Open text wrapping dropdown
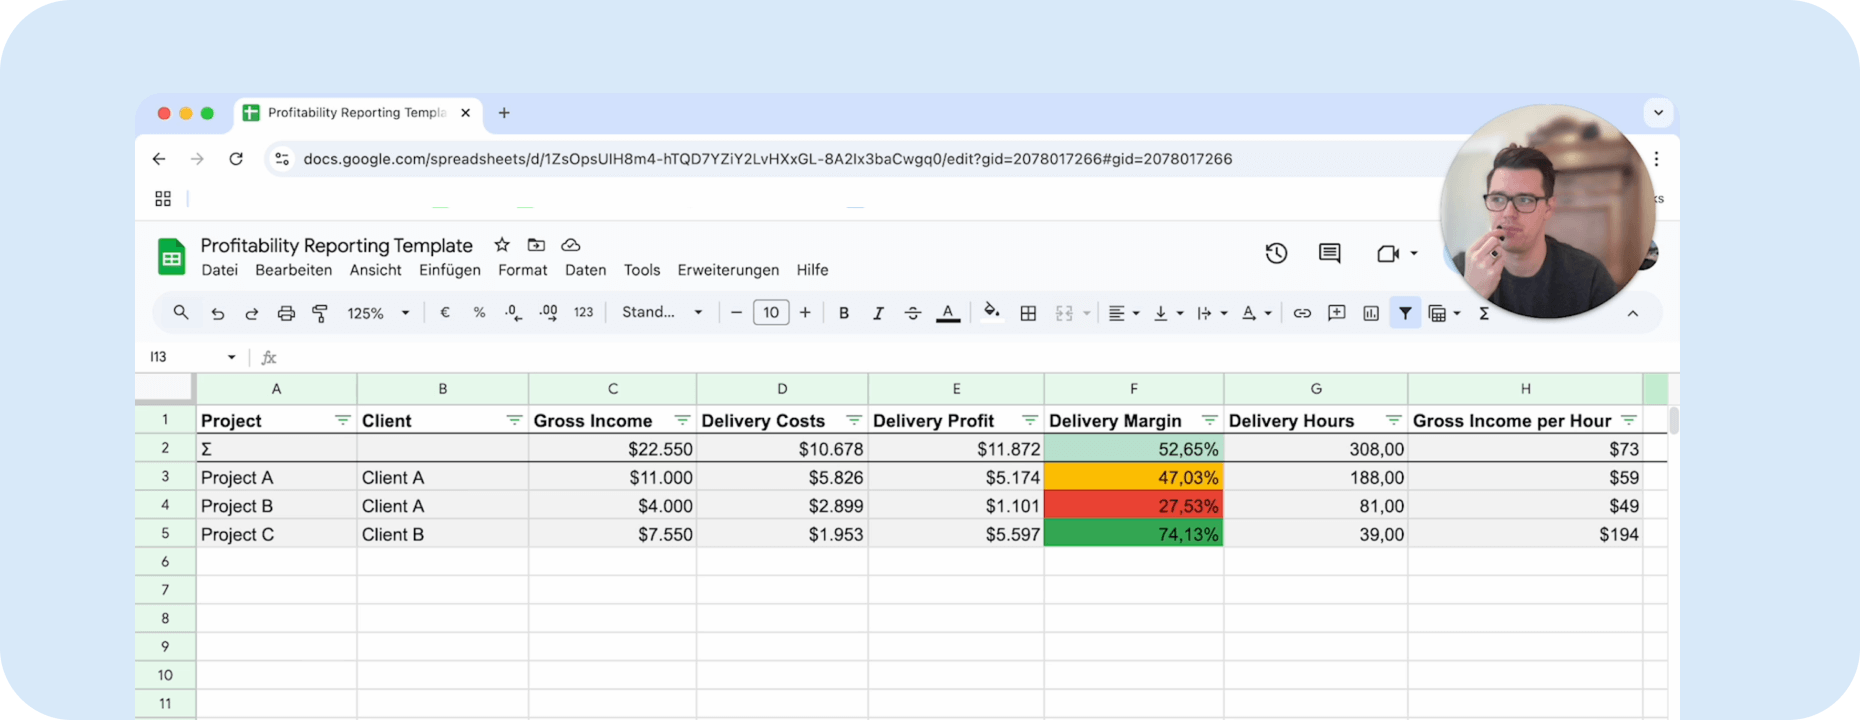Screen dimensions: 1860x720 [x=1211, y=313]
